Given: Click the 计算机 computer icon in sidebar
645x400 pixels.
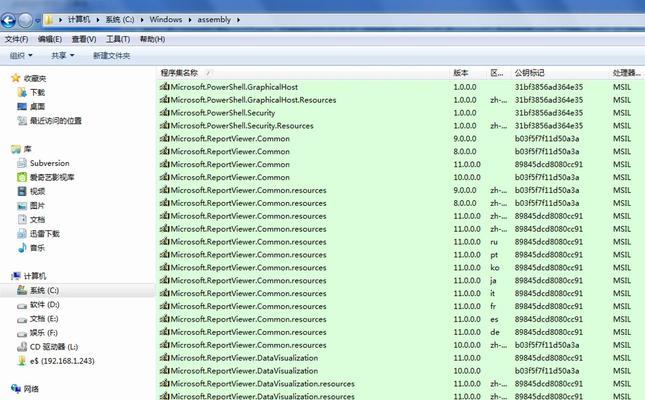Looking at the screenshot, I should tap(16, 276).
